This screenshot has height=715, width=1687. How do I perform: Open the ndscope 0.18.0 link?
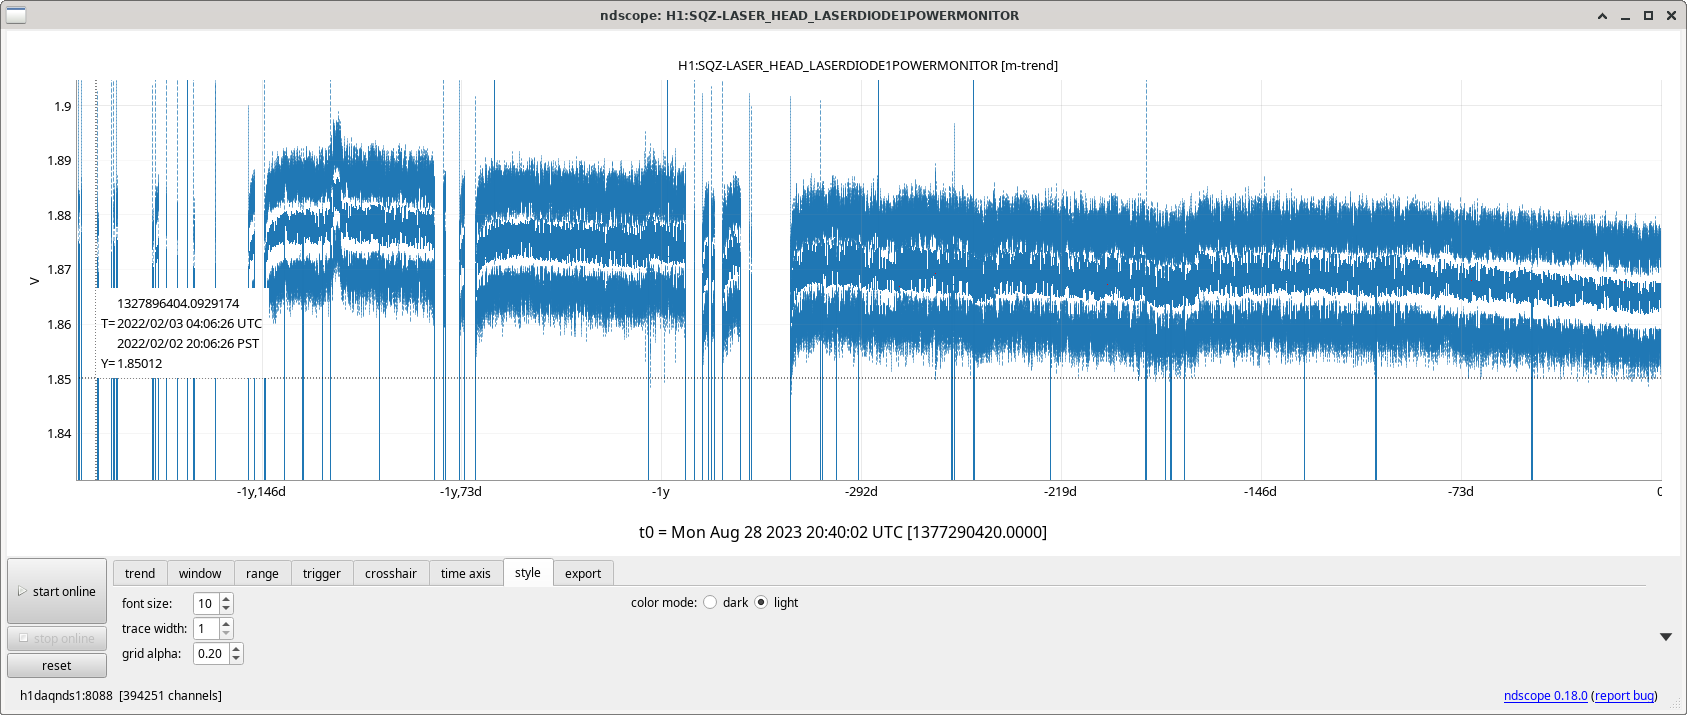1545,696
